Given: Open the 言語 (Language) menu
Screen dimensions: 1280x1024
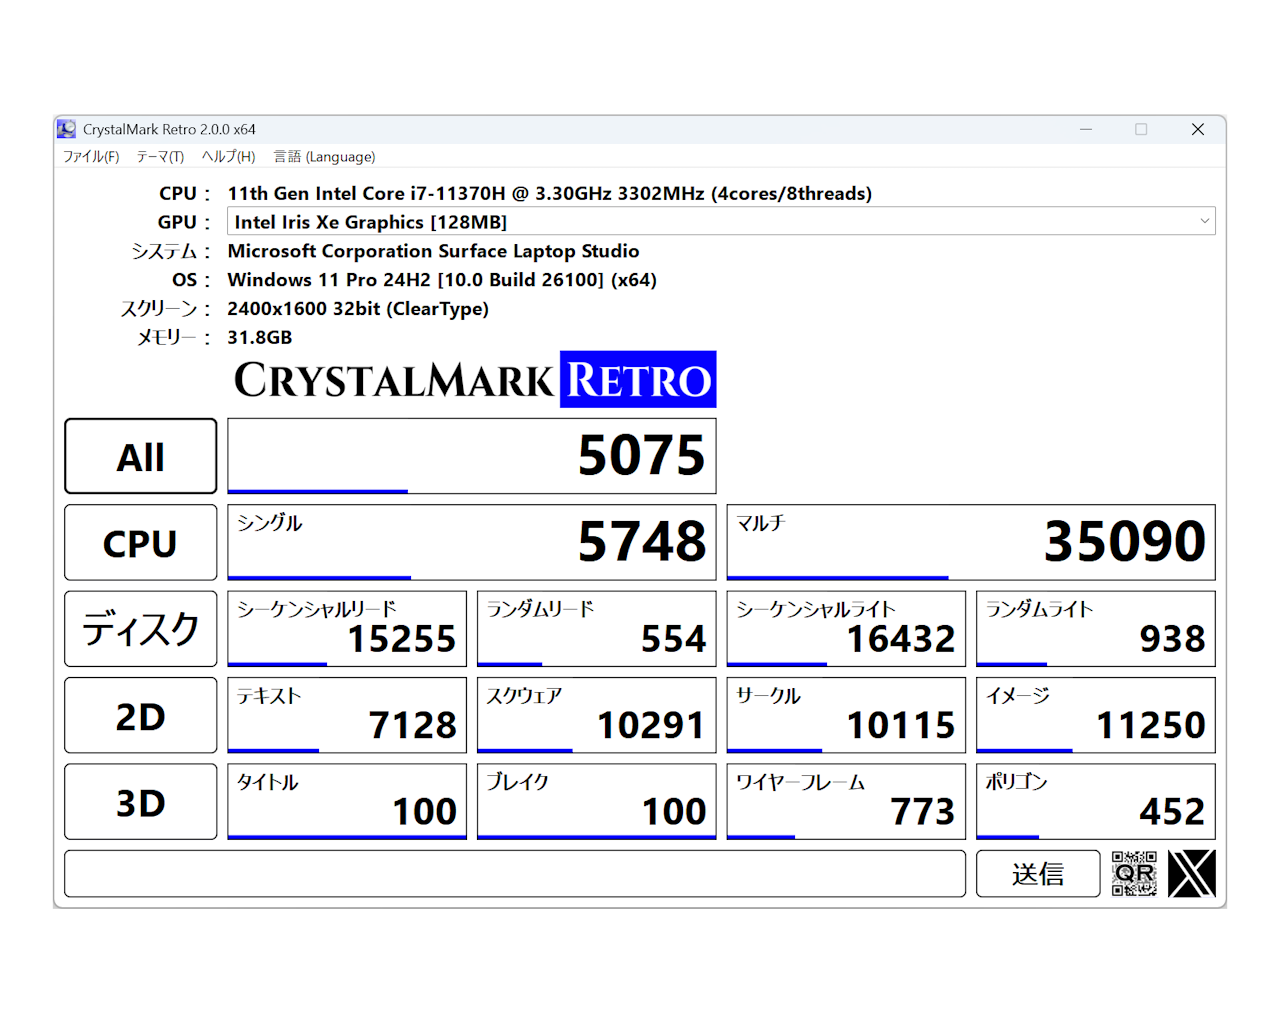Looking at the screenshot, I should [324, 157].
